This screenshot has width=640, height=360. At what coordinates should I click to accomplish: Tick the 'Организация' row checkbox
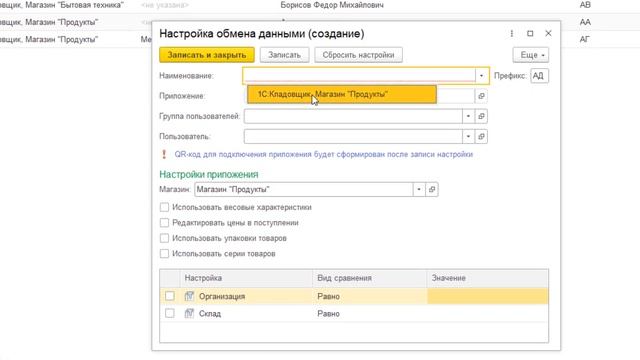[x=170, y=296]
